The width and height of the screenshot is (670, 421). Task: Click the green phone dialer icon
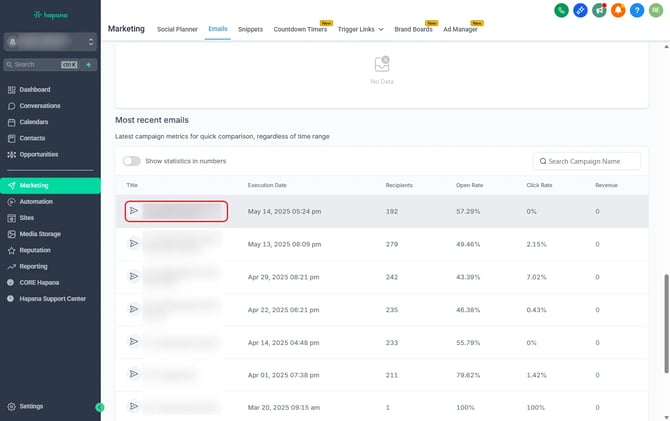pos(562,10)
